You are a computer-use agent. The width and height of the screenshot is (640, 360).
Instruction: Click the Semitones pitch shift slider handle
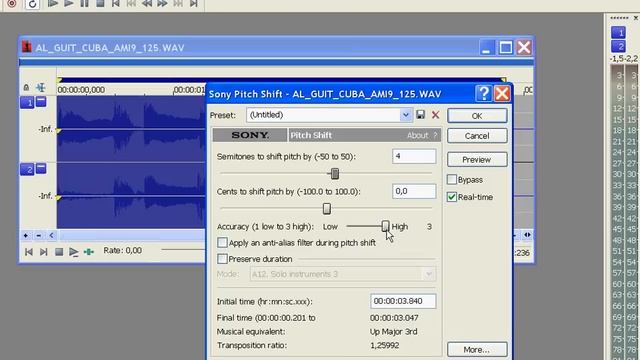[335, 174]
